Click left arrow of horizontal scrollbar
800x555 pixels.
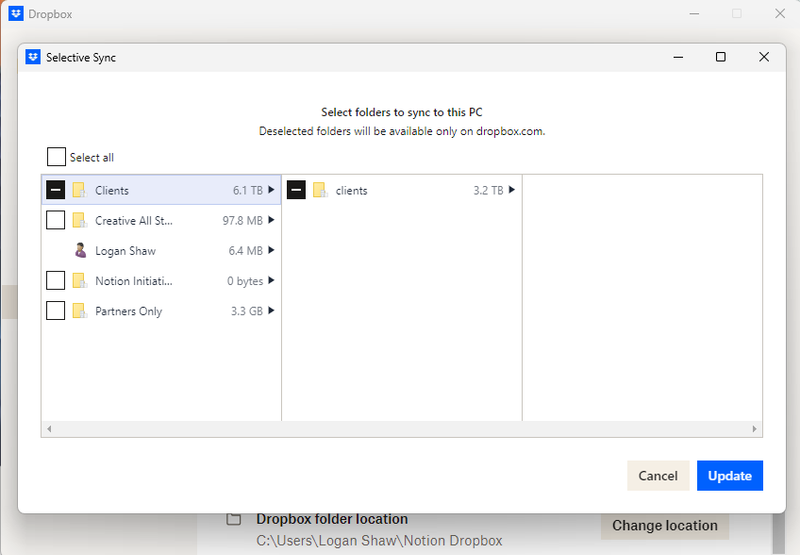click(x=49, y=429)
